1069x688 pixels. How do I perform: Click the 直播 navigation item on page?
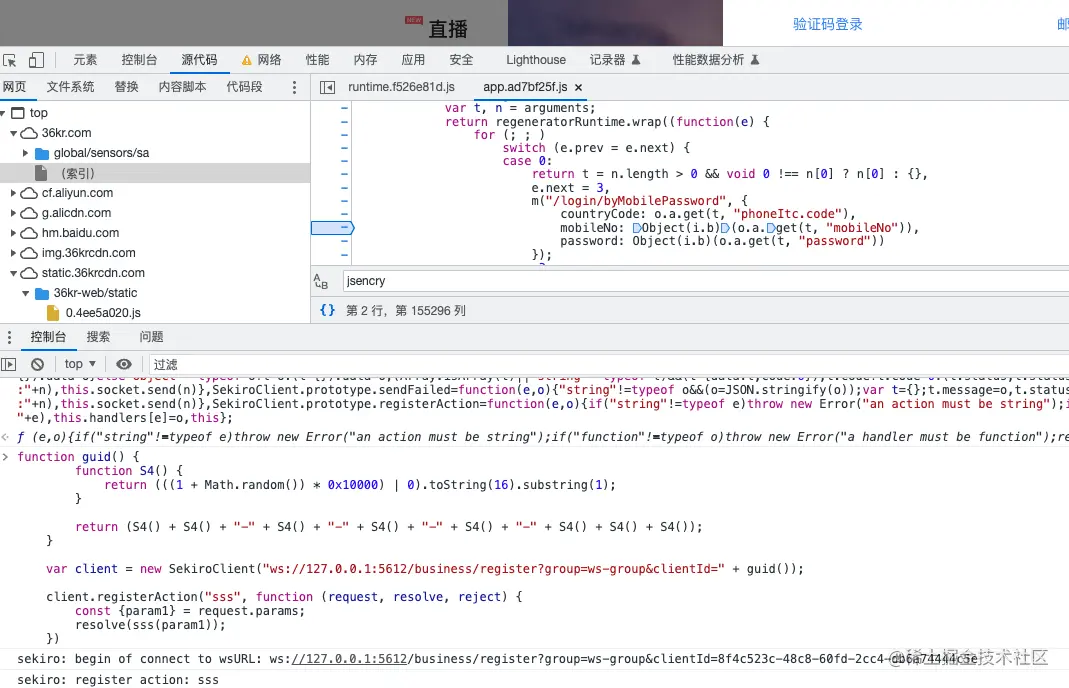coord(448,29)
